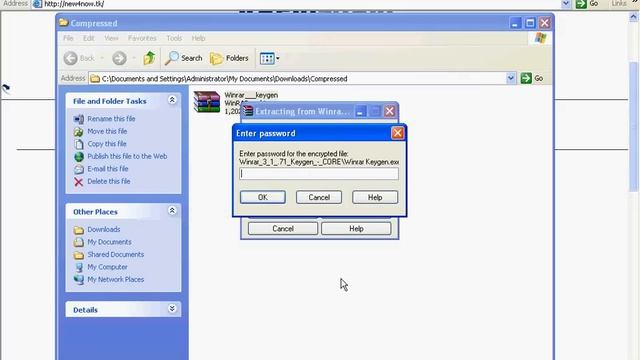Open Shared Documents link

(x=116, y=254)
